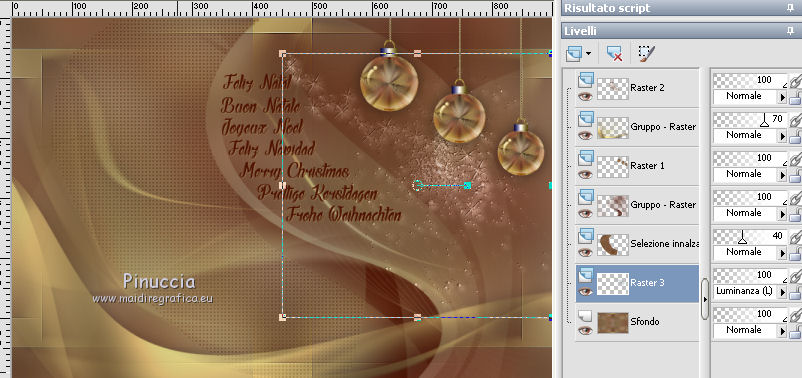Click the Delete Layer icon
The height and width of the screenshot is (378, 802).
click(613, 53)
